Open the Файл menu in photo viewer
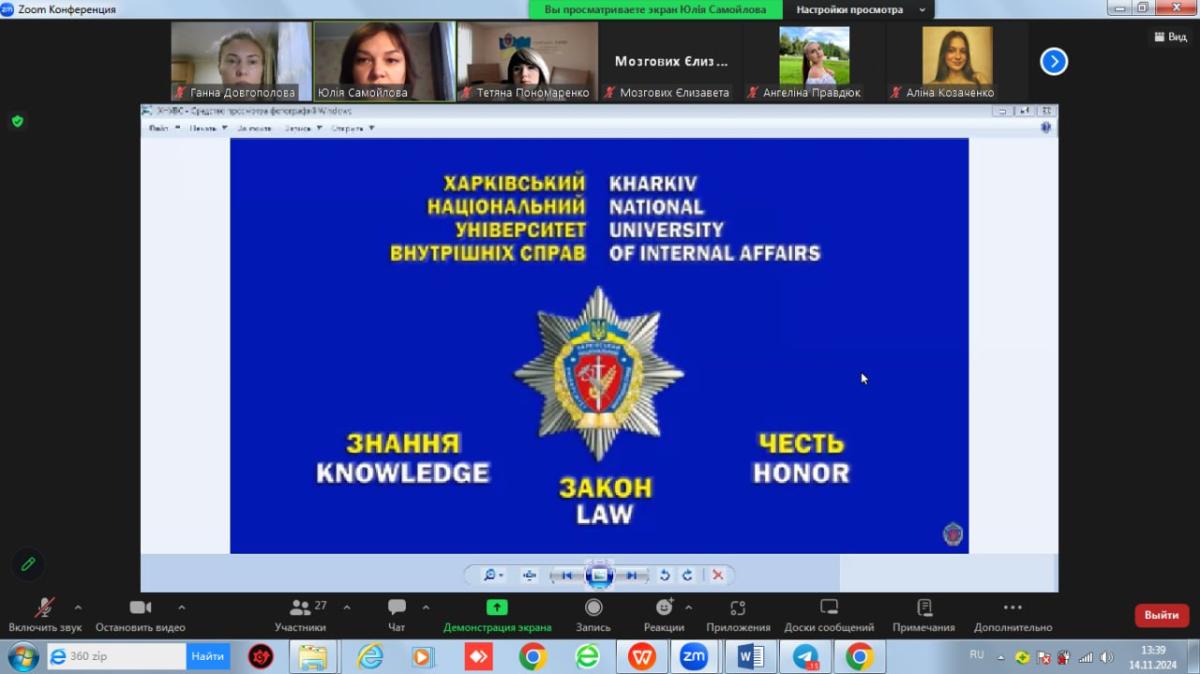Viewport: 1200px width, 674px height. 162,128
